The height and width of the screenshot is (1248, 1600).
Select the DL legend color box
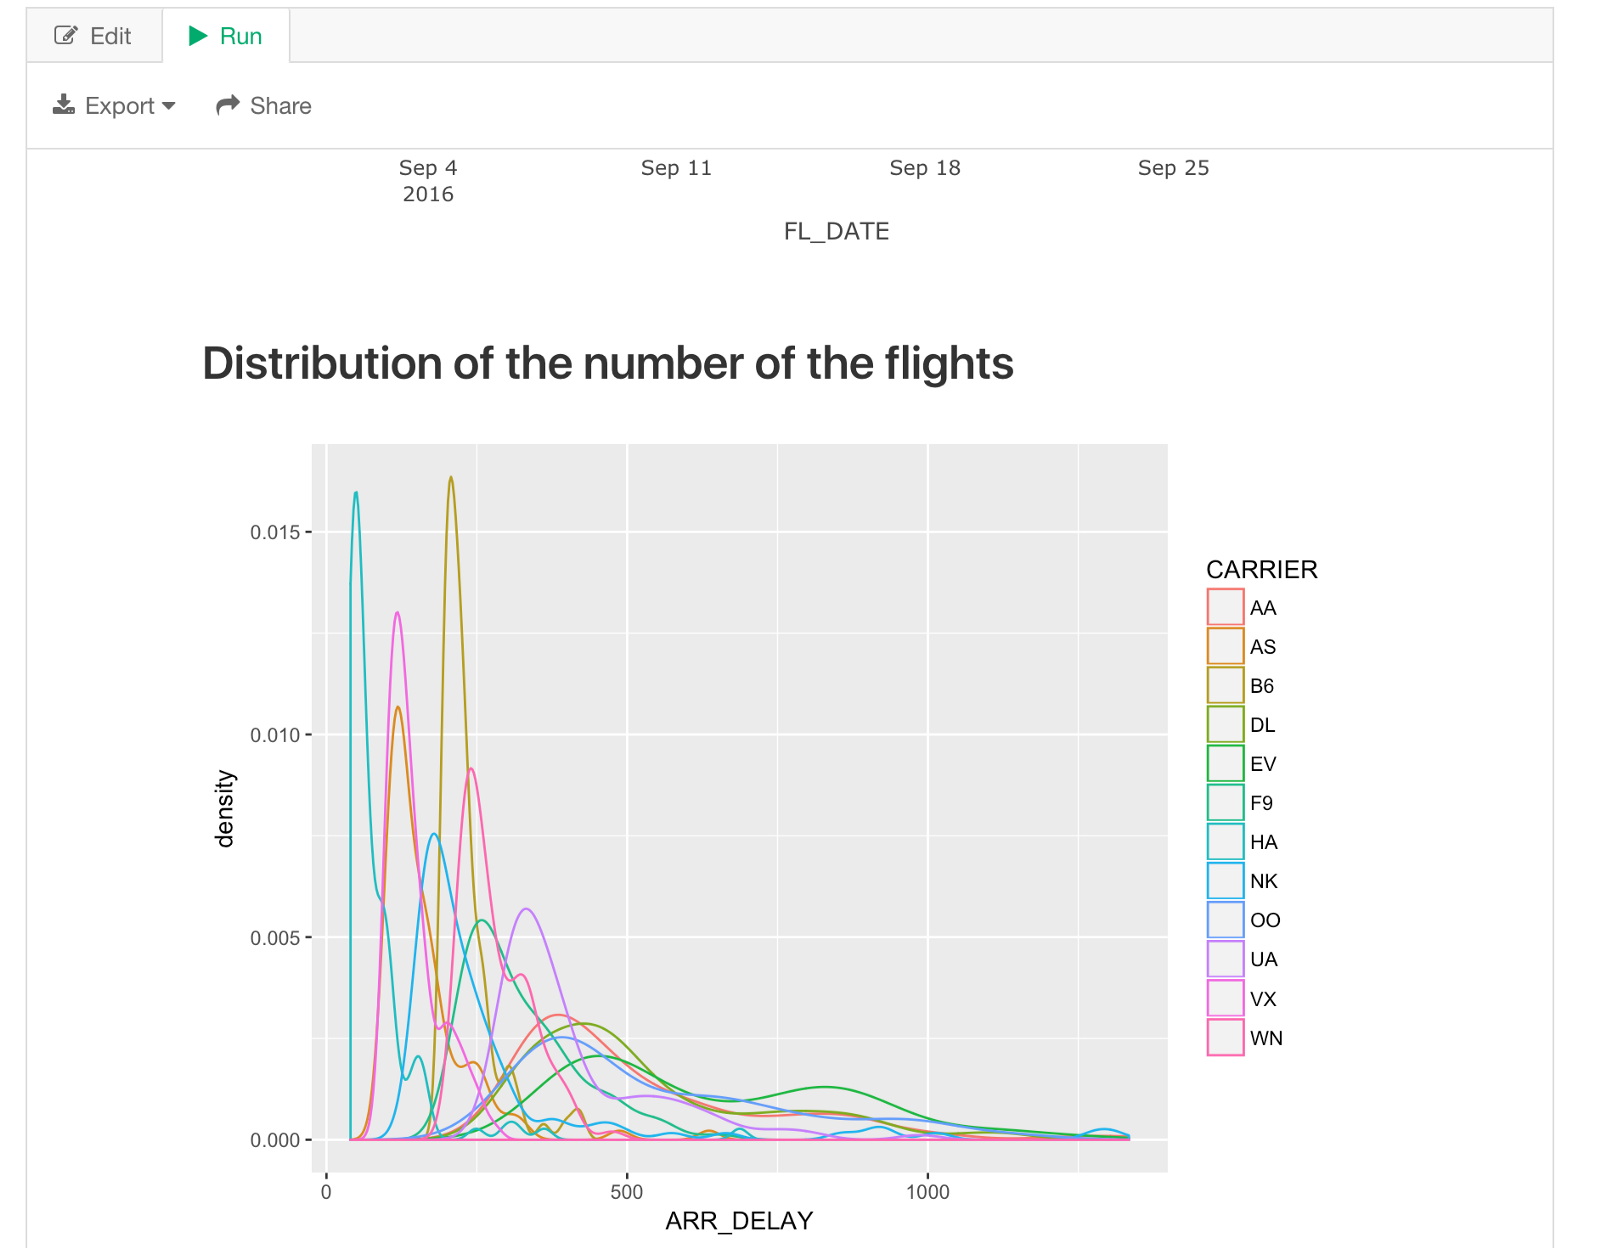pyautogui.click(x=1225, y=724)
